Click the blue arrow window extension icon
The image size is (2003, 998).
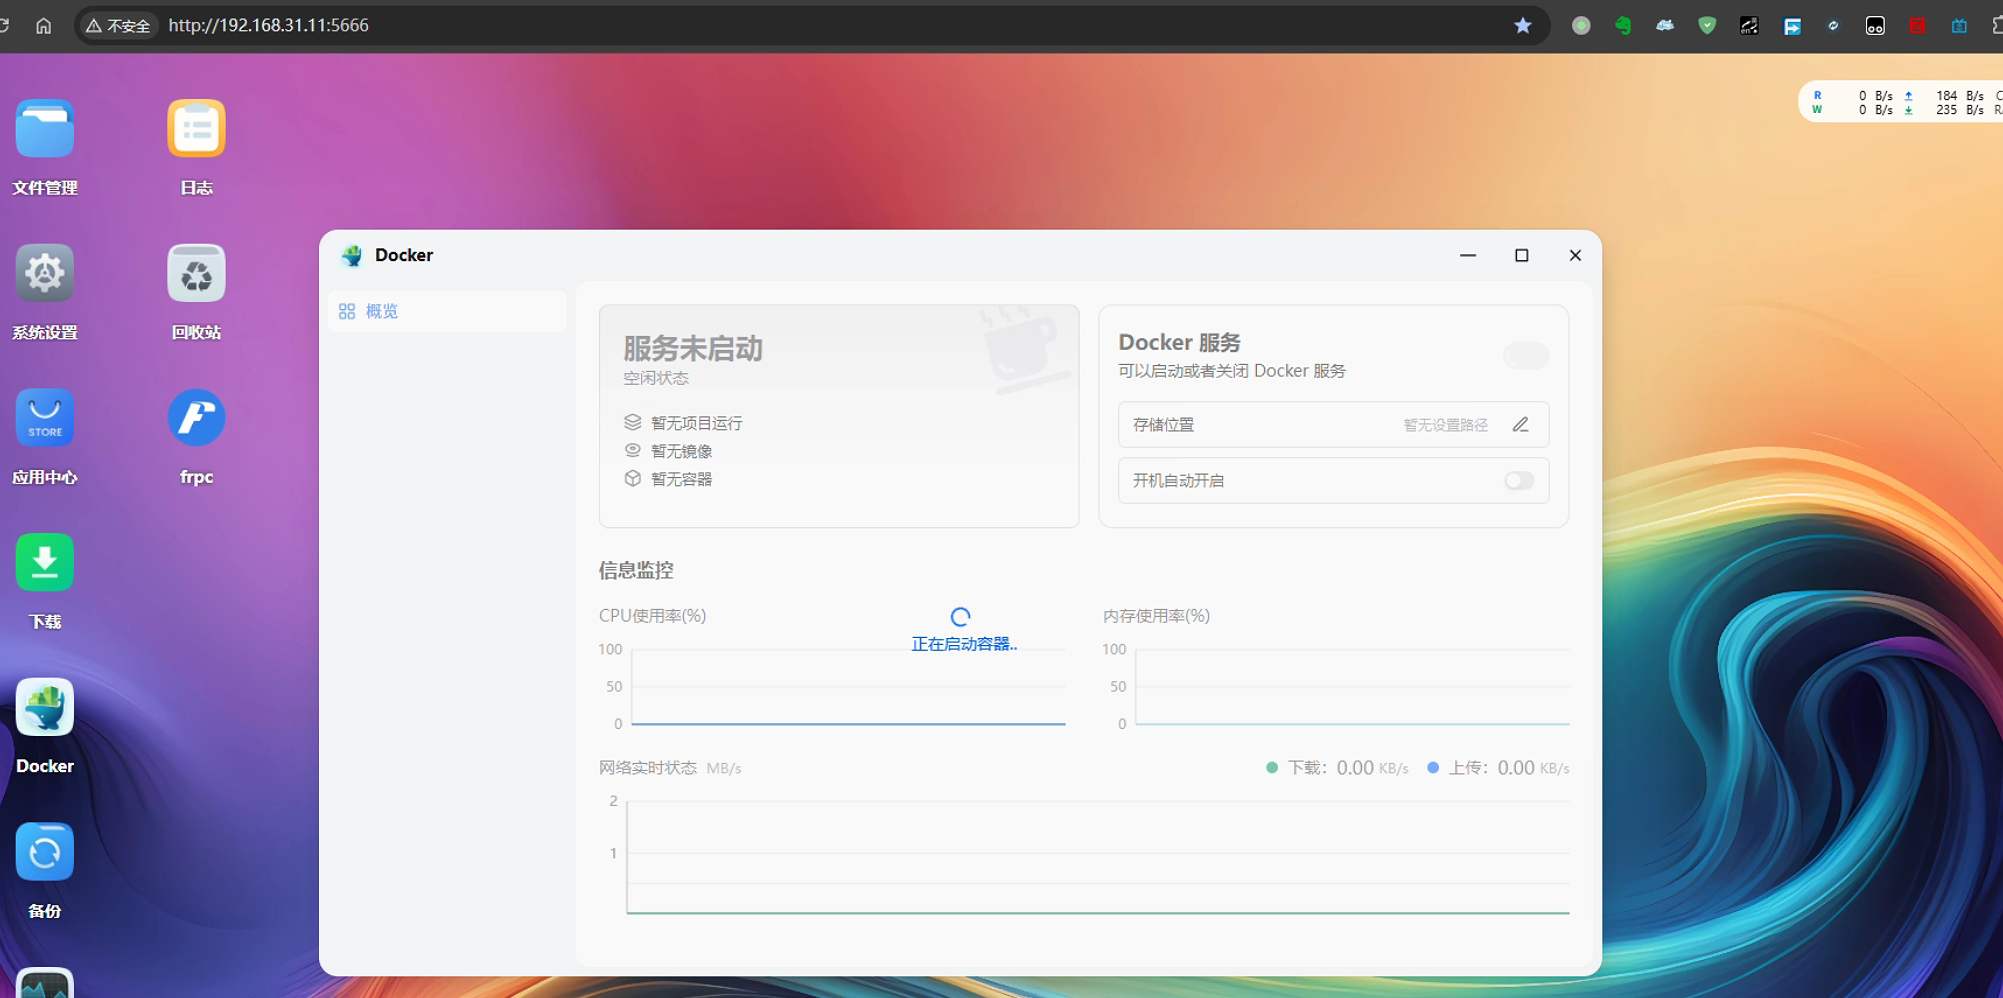coord(1792,25)
